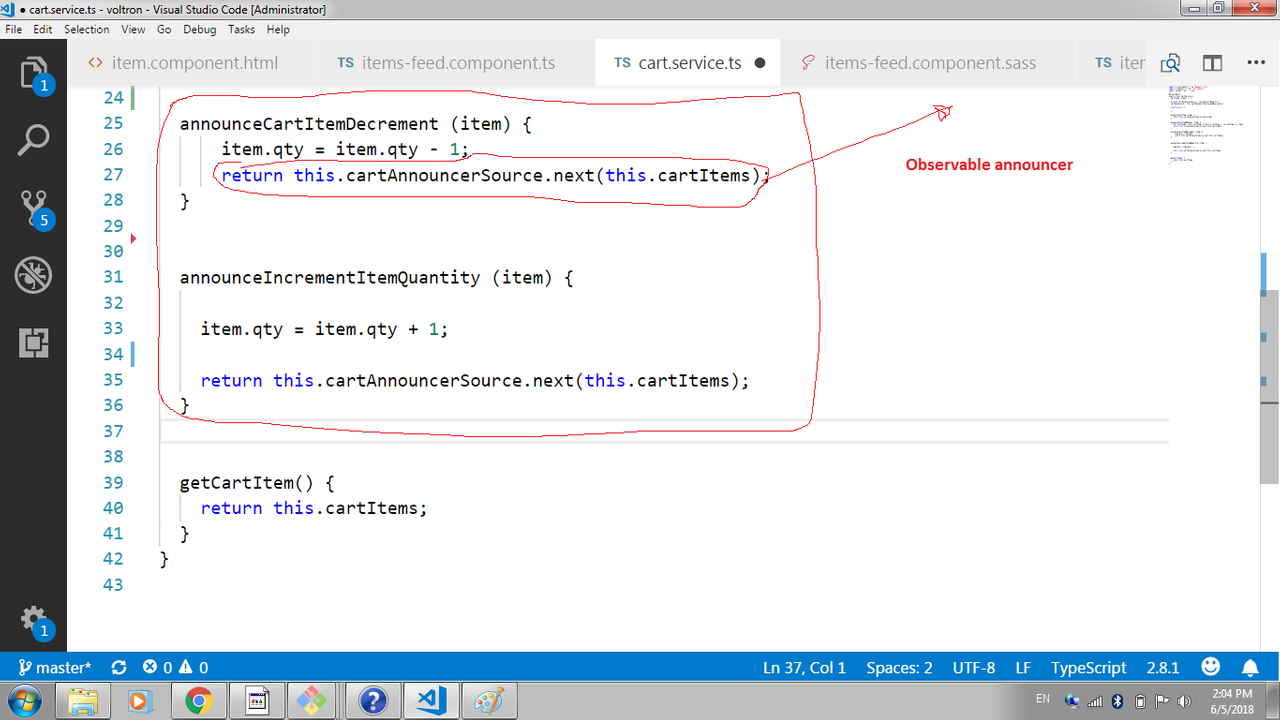Click 'item.qty = item.qty - 1;' line
This screenshot has width=1280, height=720.
click(x=345, y=150)
